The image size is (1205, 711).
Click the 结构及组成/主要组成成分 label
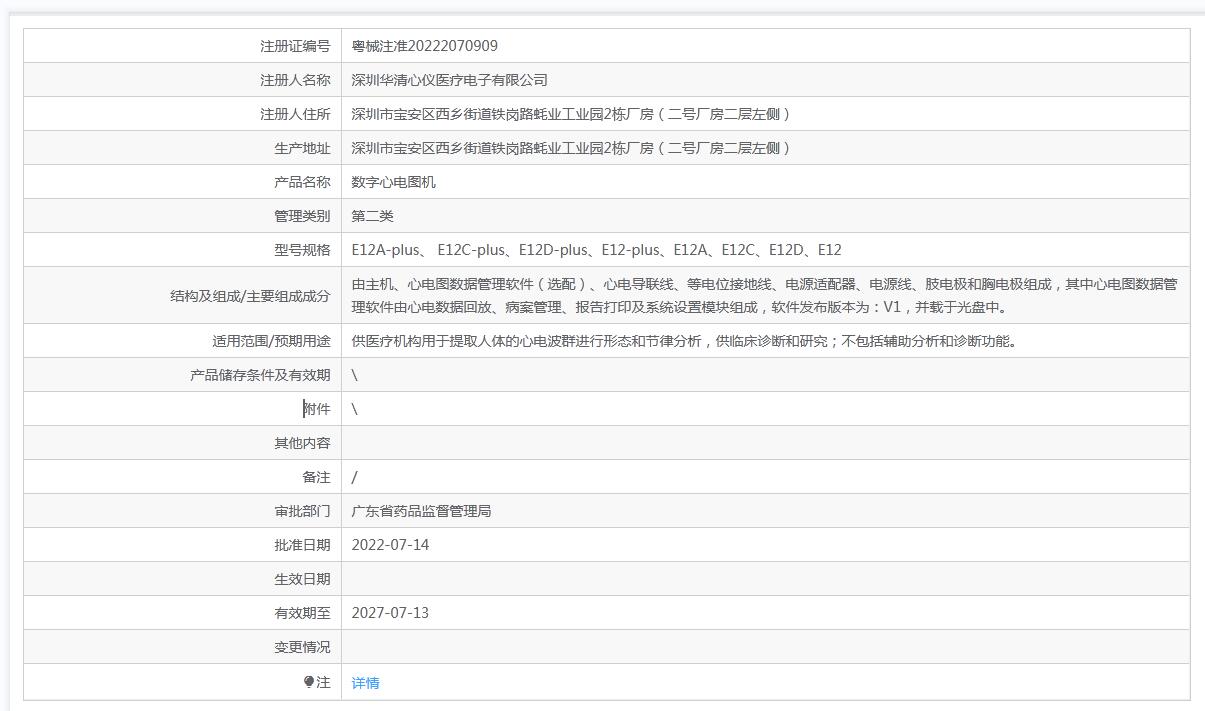[250, 296]
